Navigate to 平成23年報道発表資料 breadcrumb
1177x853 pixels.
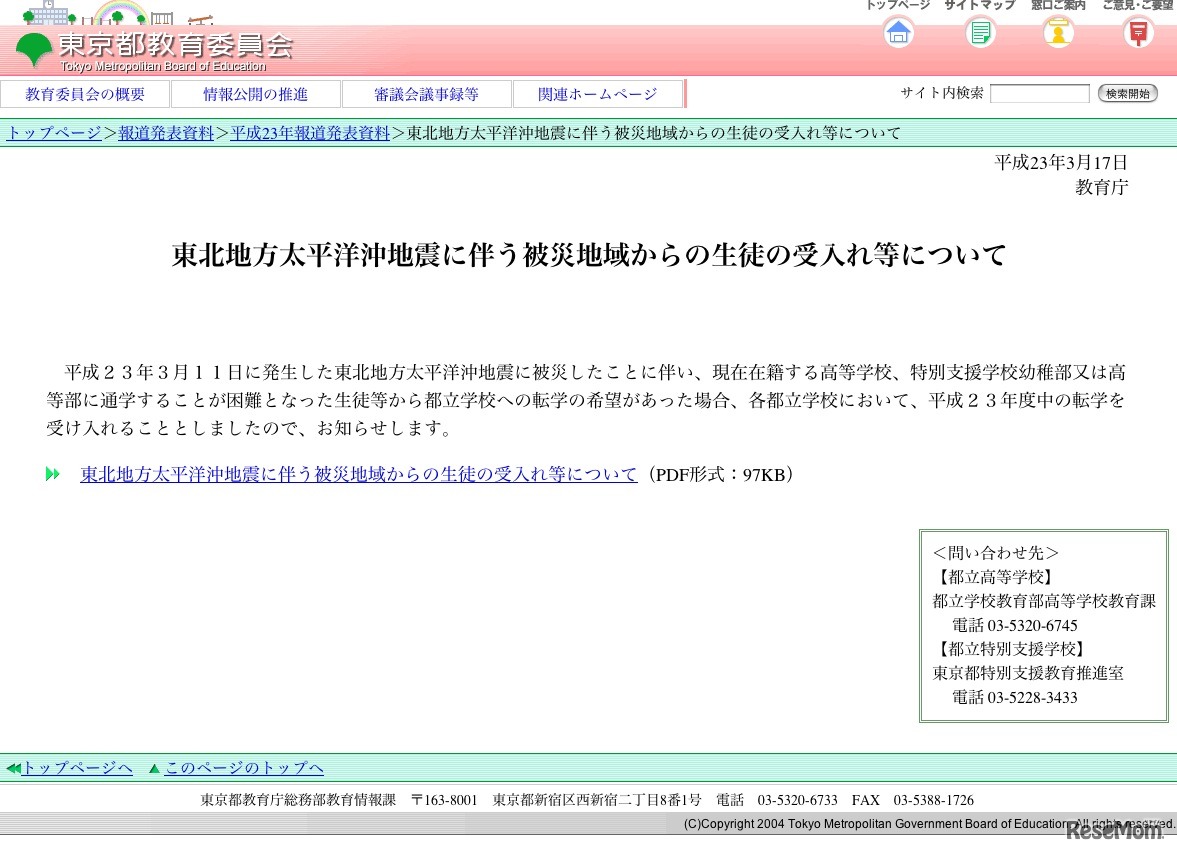pos(310,133)
